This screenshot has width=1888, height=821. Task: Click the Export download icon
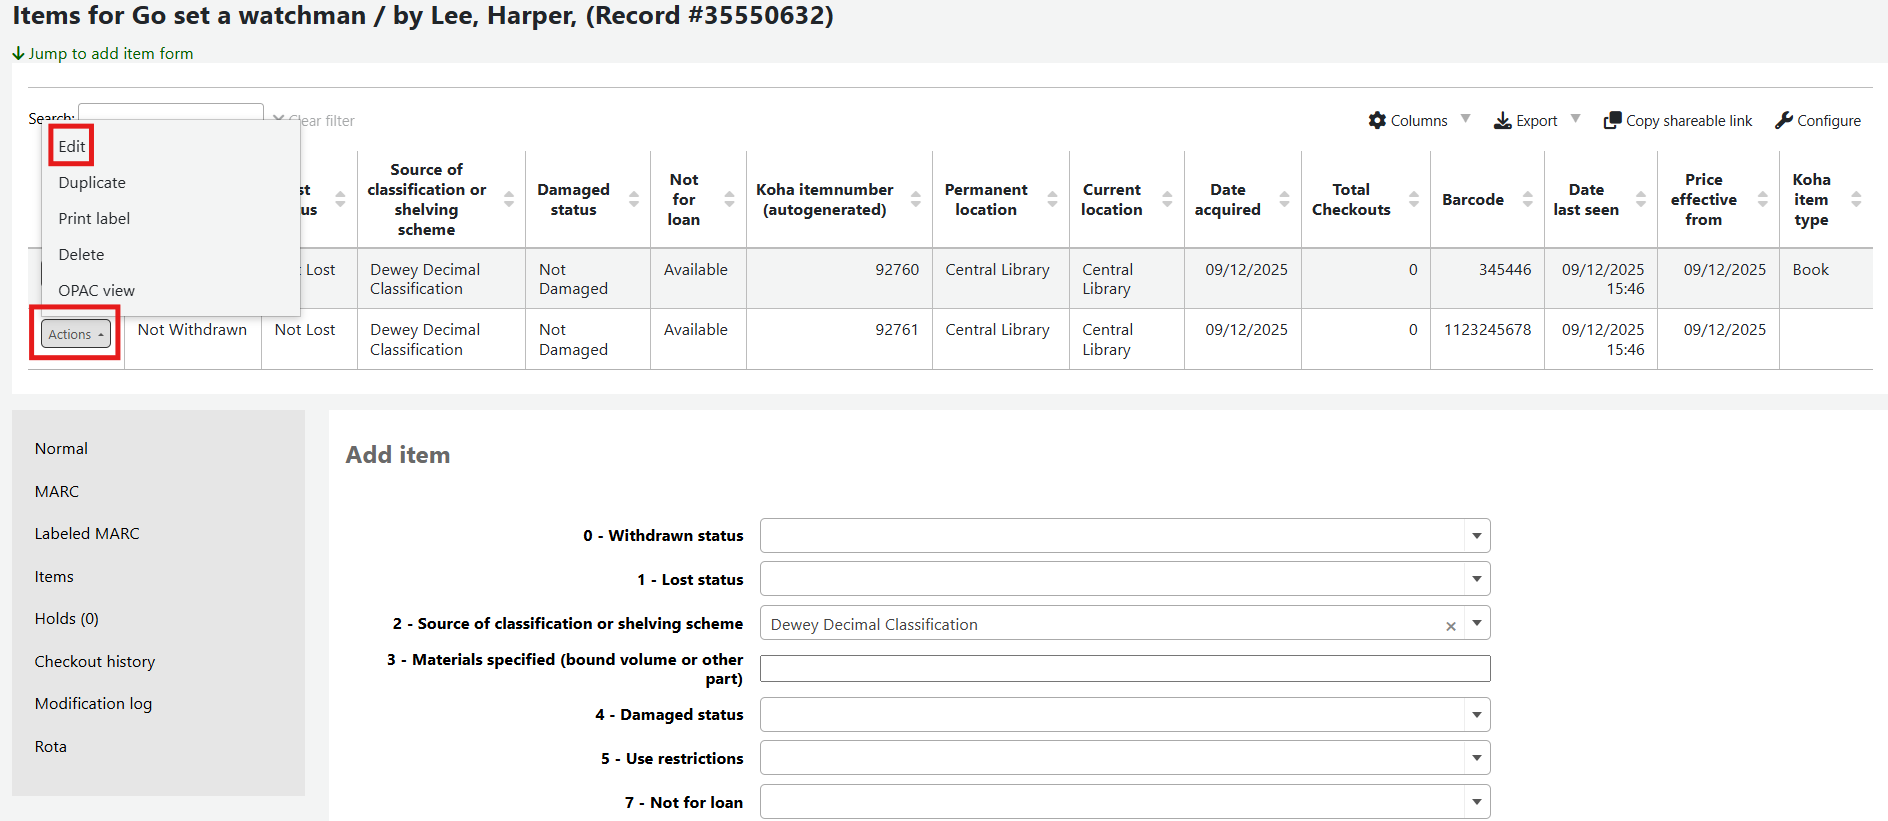(x=1502, y=121)
